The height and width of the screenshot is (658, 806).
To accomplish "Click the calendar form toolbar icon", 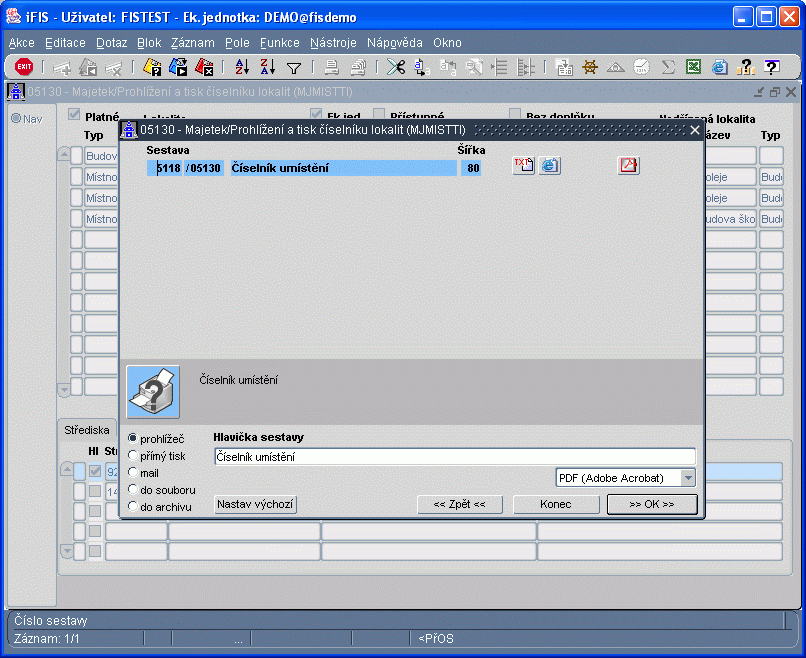I will [x=564, y=67].
